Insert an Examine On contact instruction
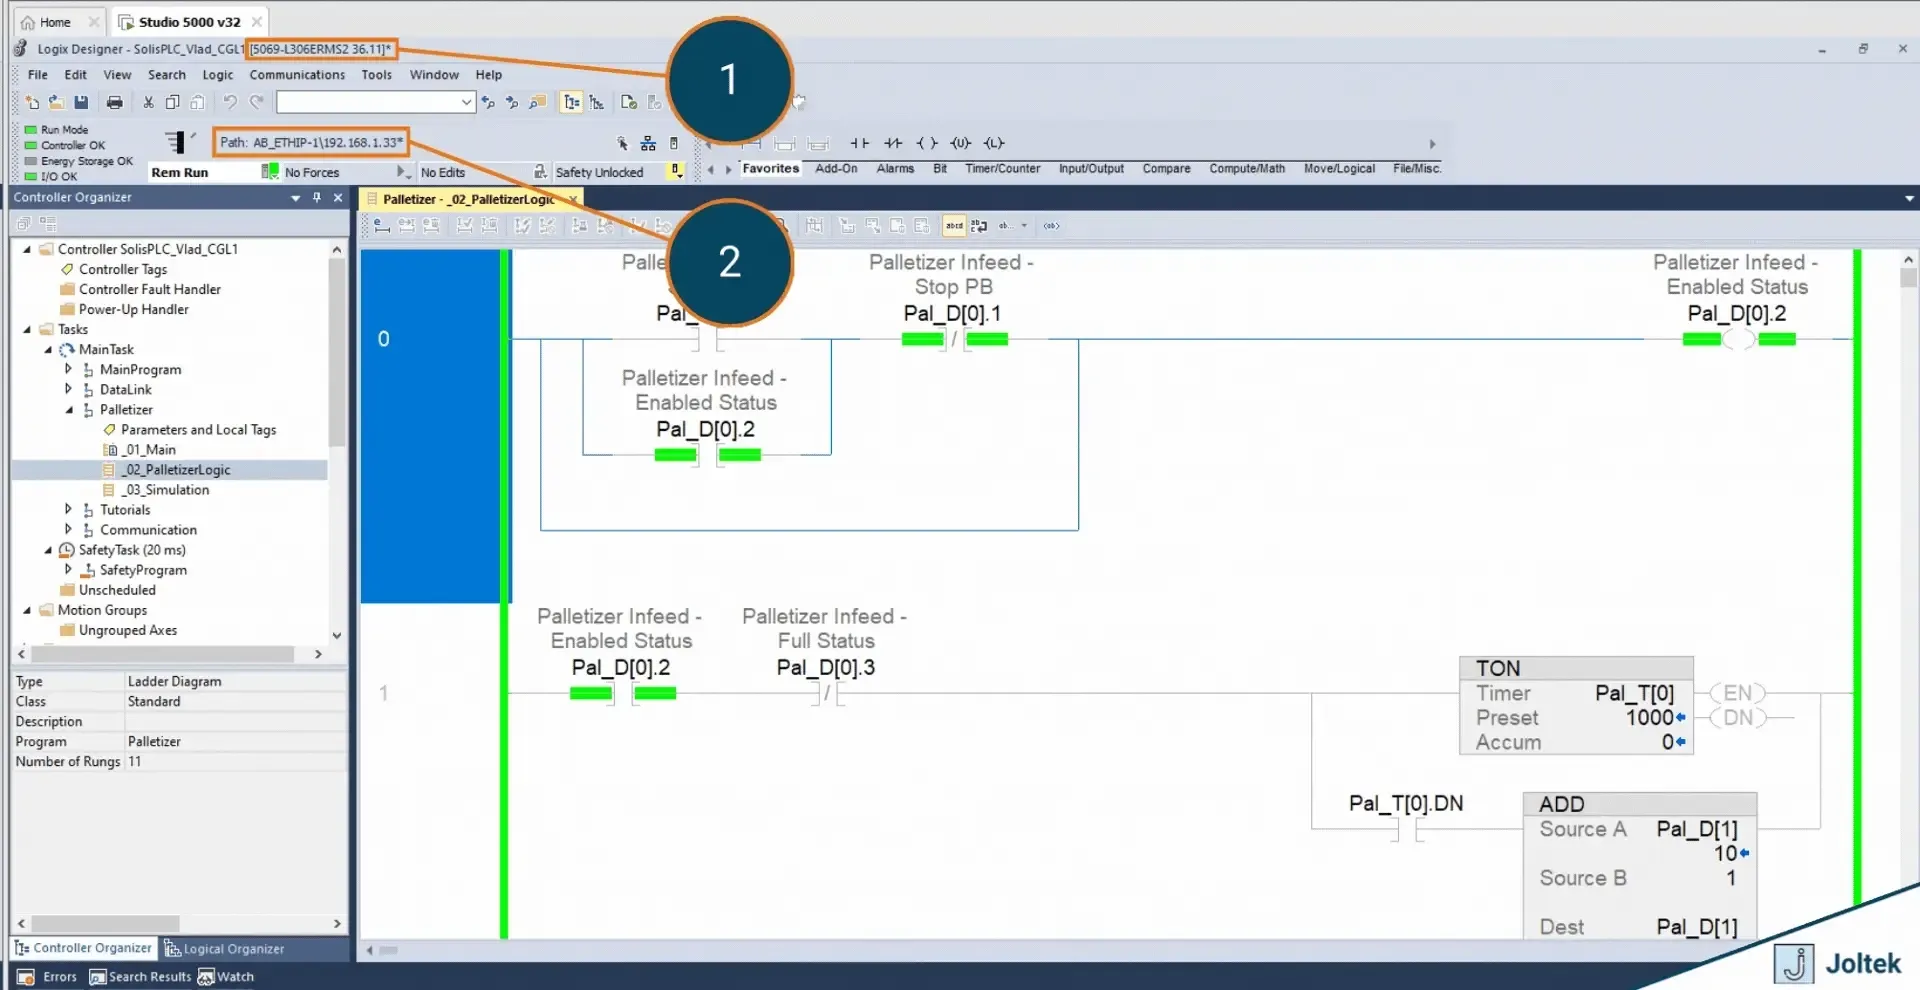This screenshot has height=990, width=1920. click(x=859, y=143)
